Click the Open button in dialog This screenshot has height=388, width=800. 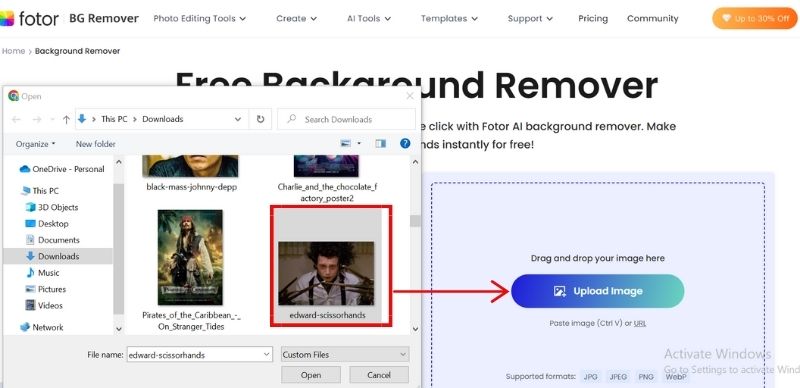[311, 375]
